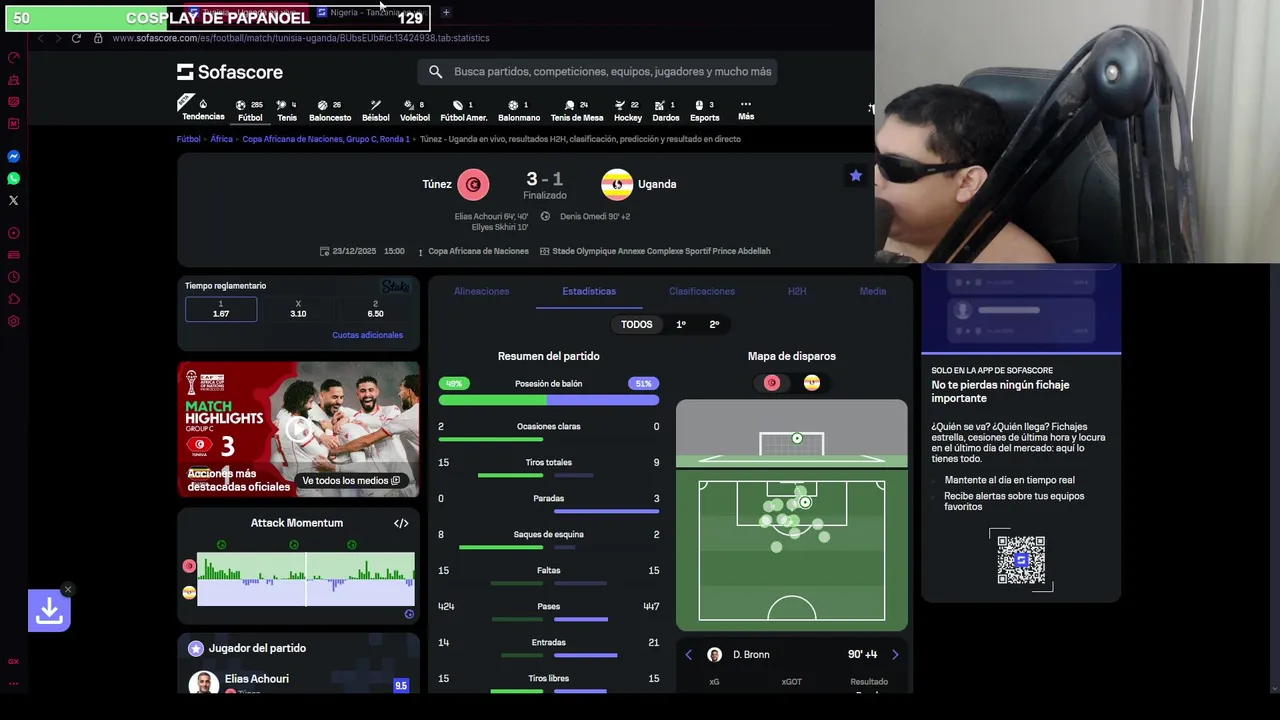
Task: Reload the page
Action: point(76,38)
